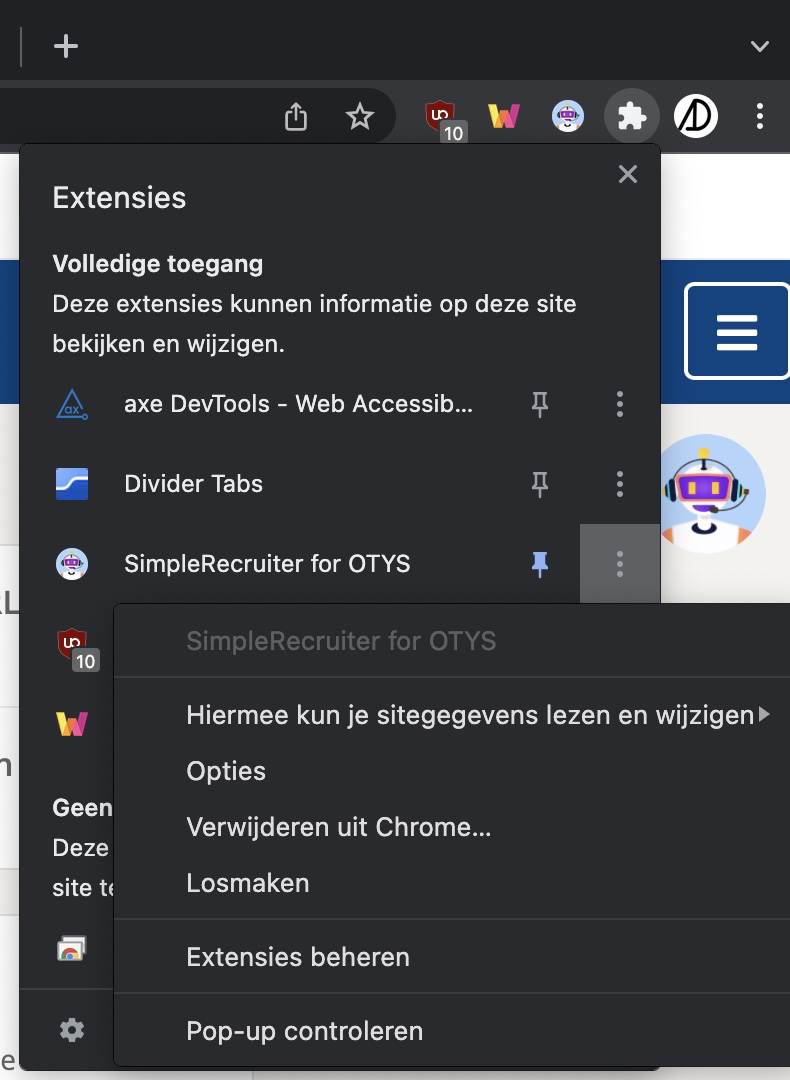Open the Chrome profile avatar
Viewport: 790px width, 1080px height.
pyautogui.click(x=696, y=116)
